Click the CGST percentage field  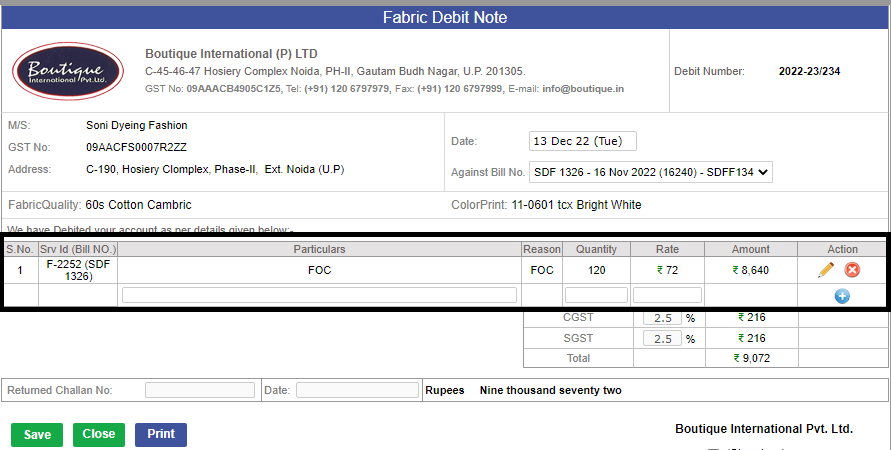662,318
